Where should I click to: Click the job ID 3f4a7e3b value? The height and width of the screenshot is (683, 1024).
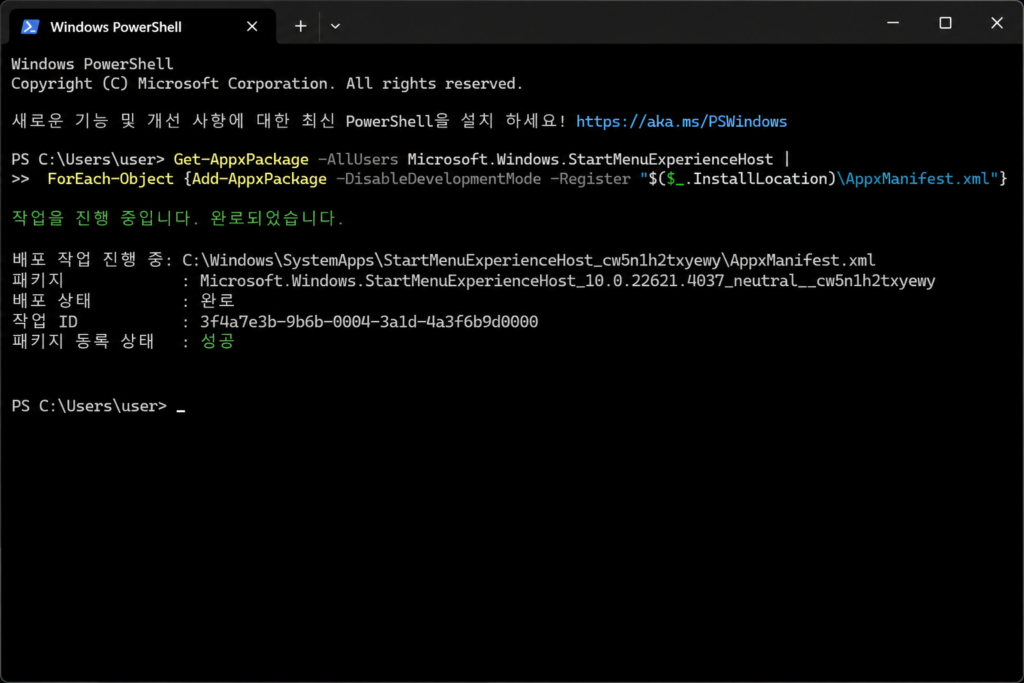coord(369,321)
